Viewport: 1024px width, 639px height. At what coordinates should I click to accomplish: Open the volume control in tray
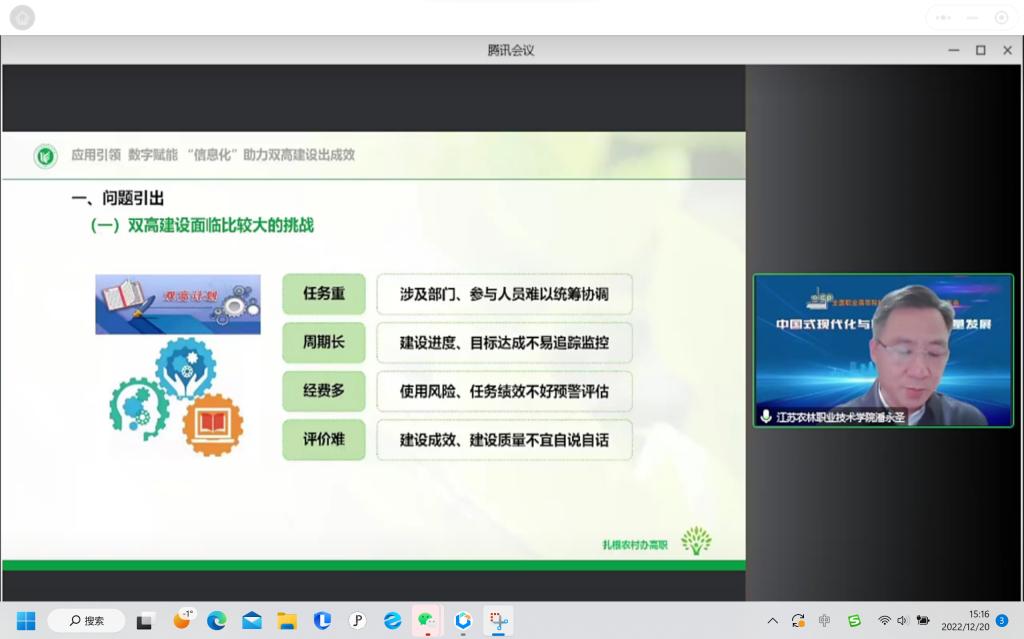(902, 621)
